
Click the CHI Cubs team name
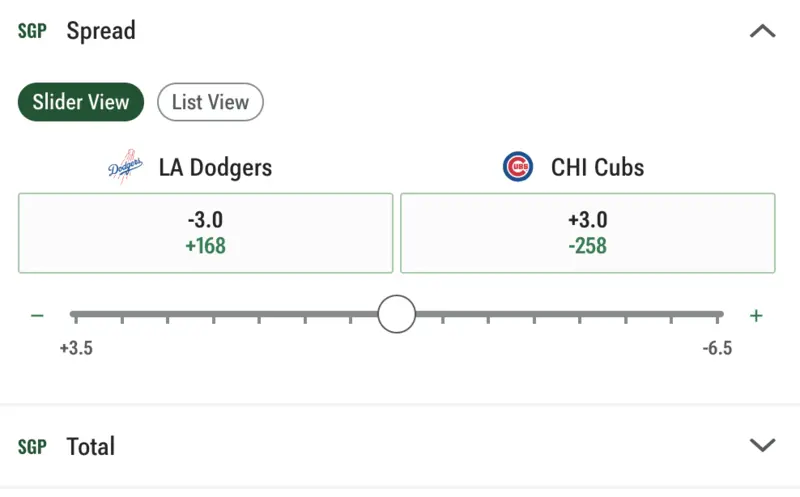tap(597, 167)
